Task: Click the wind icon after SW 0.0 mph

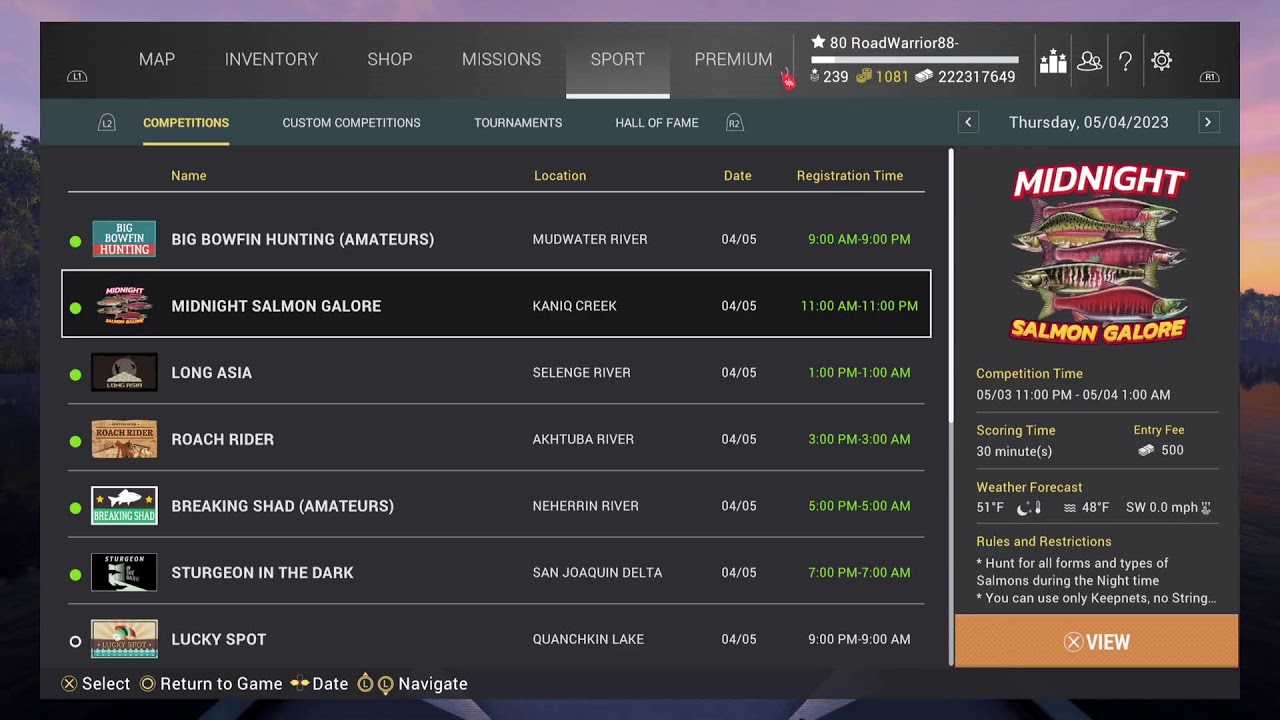Action: pos(1206,508)
